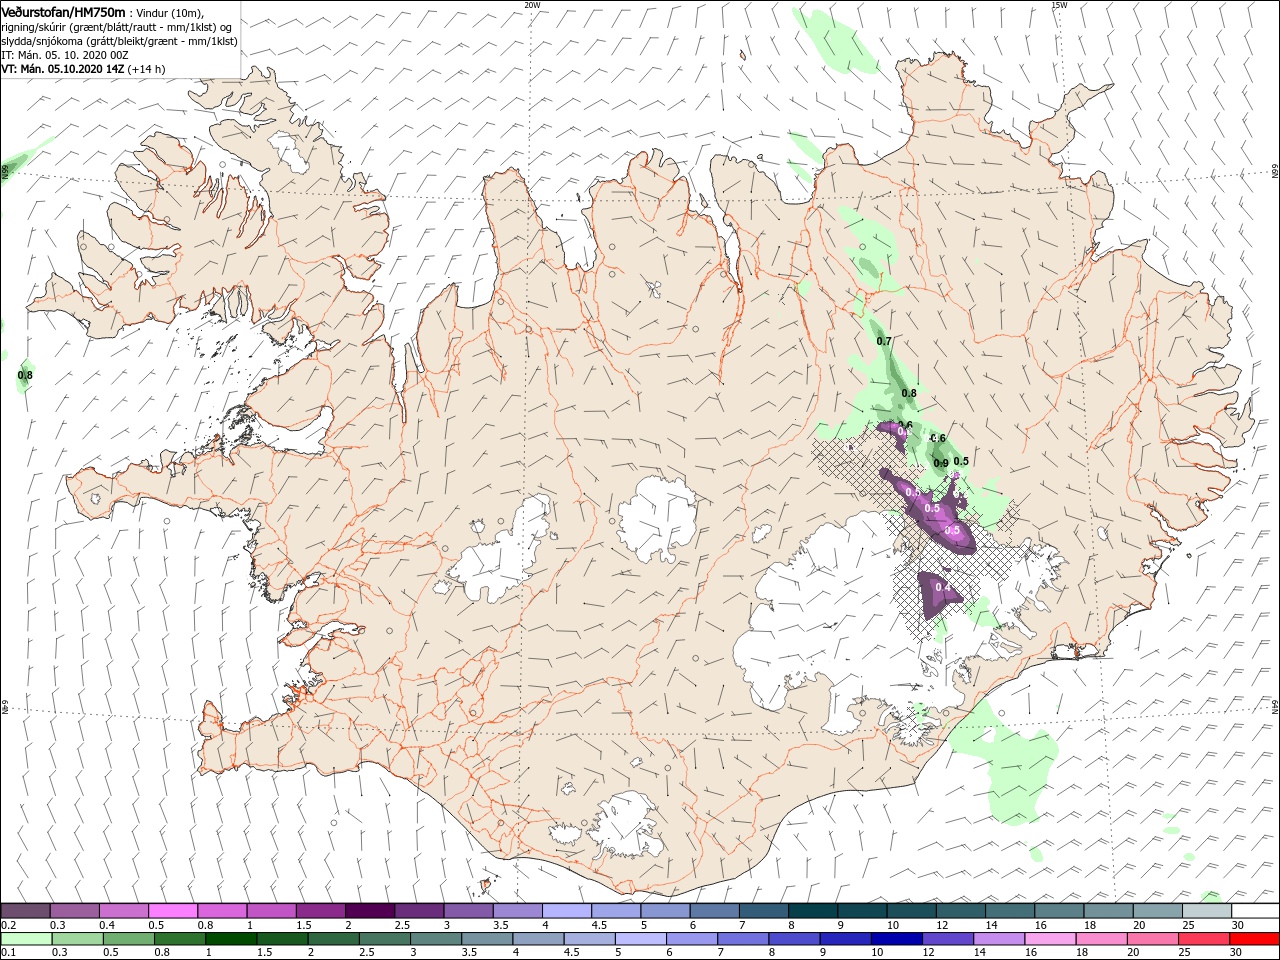1280x960 pixels.
Task: Click the 0.1 label under the rain legend
Action: coord(8,953)
